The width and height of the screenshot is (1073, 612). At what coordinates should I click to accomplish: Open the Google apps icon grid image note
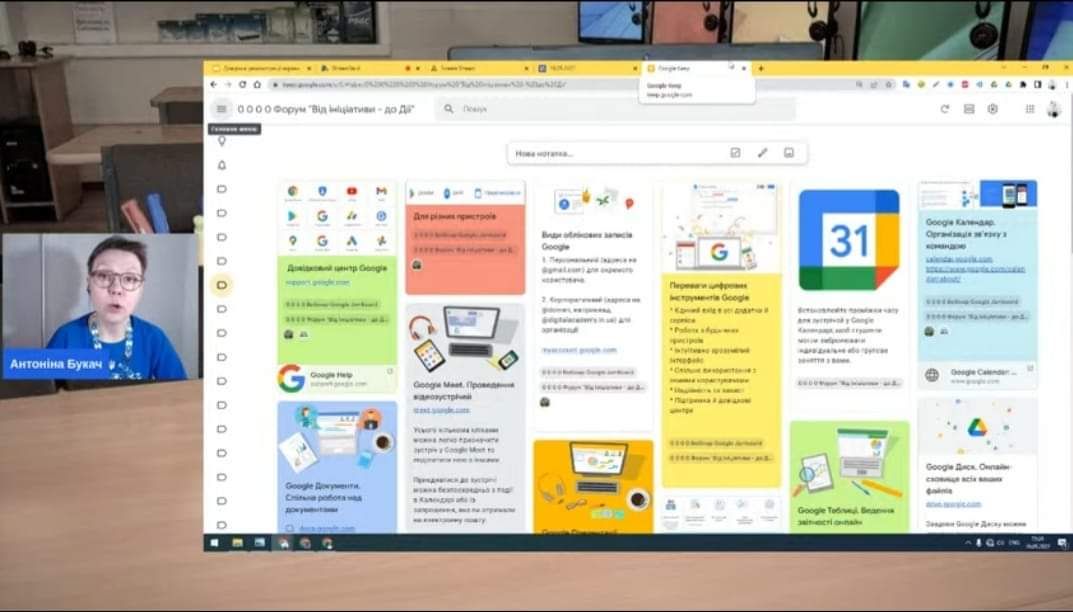[x=337, y=218]
